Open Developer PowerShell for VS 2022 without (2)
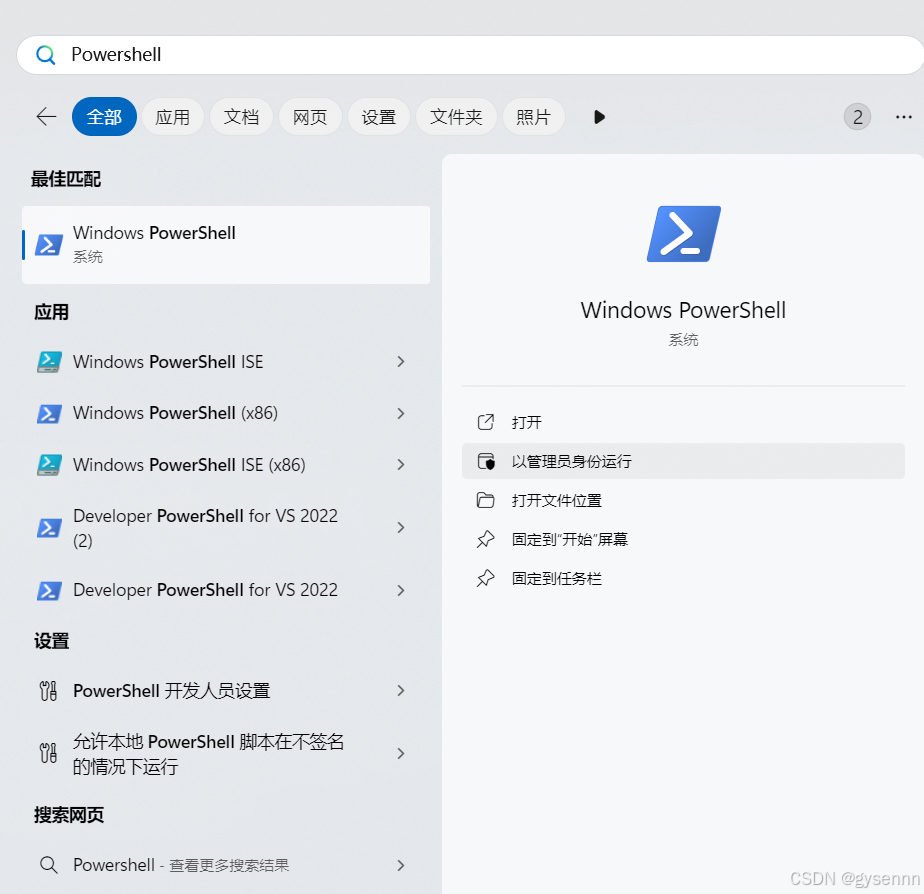 pos(226,590)
